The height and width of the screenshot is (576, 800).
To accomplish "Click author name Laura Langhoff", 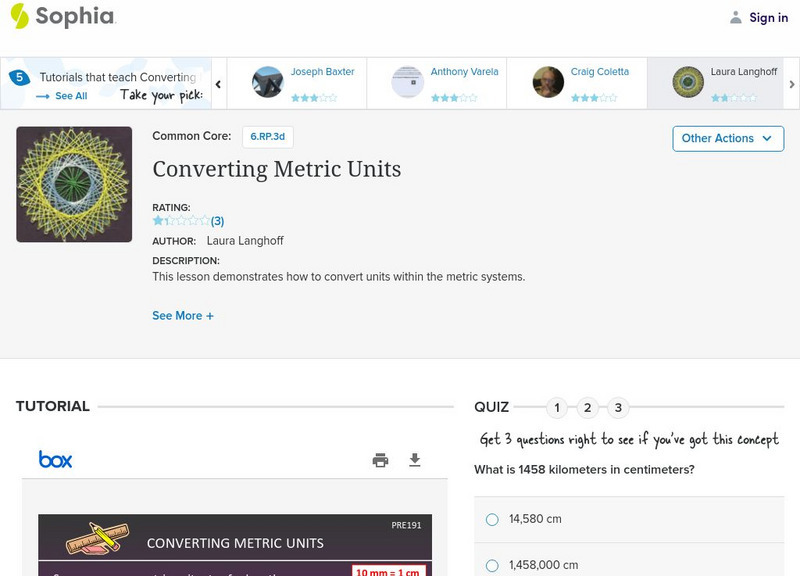I will pyautogui.click(x=245, y=241).
